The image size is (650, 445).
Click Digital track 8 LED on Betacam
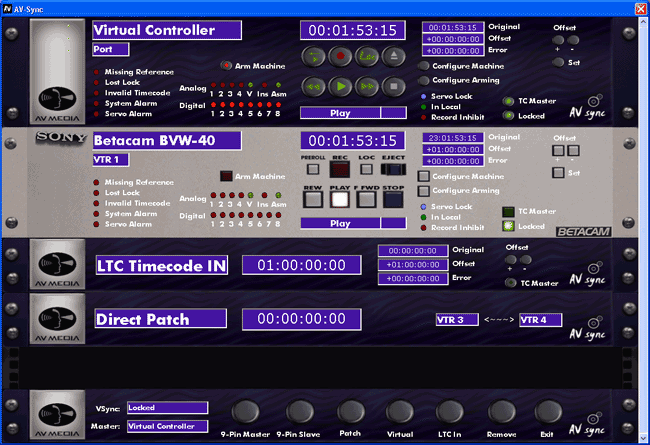(279, 215)
